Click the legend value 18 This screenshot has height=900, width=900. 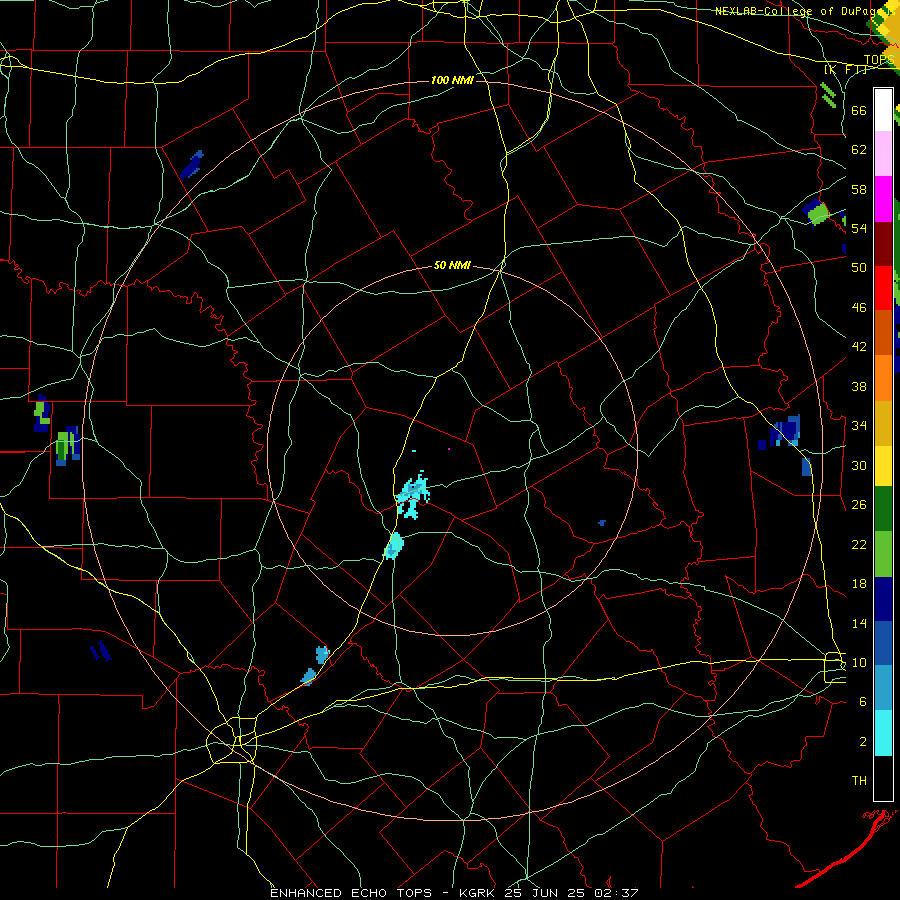pos(859,584)
